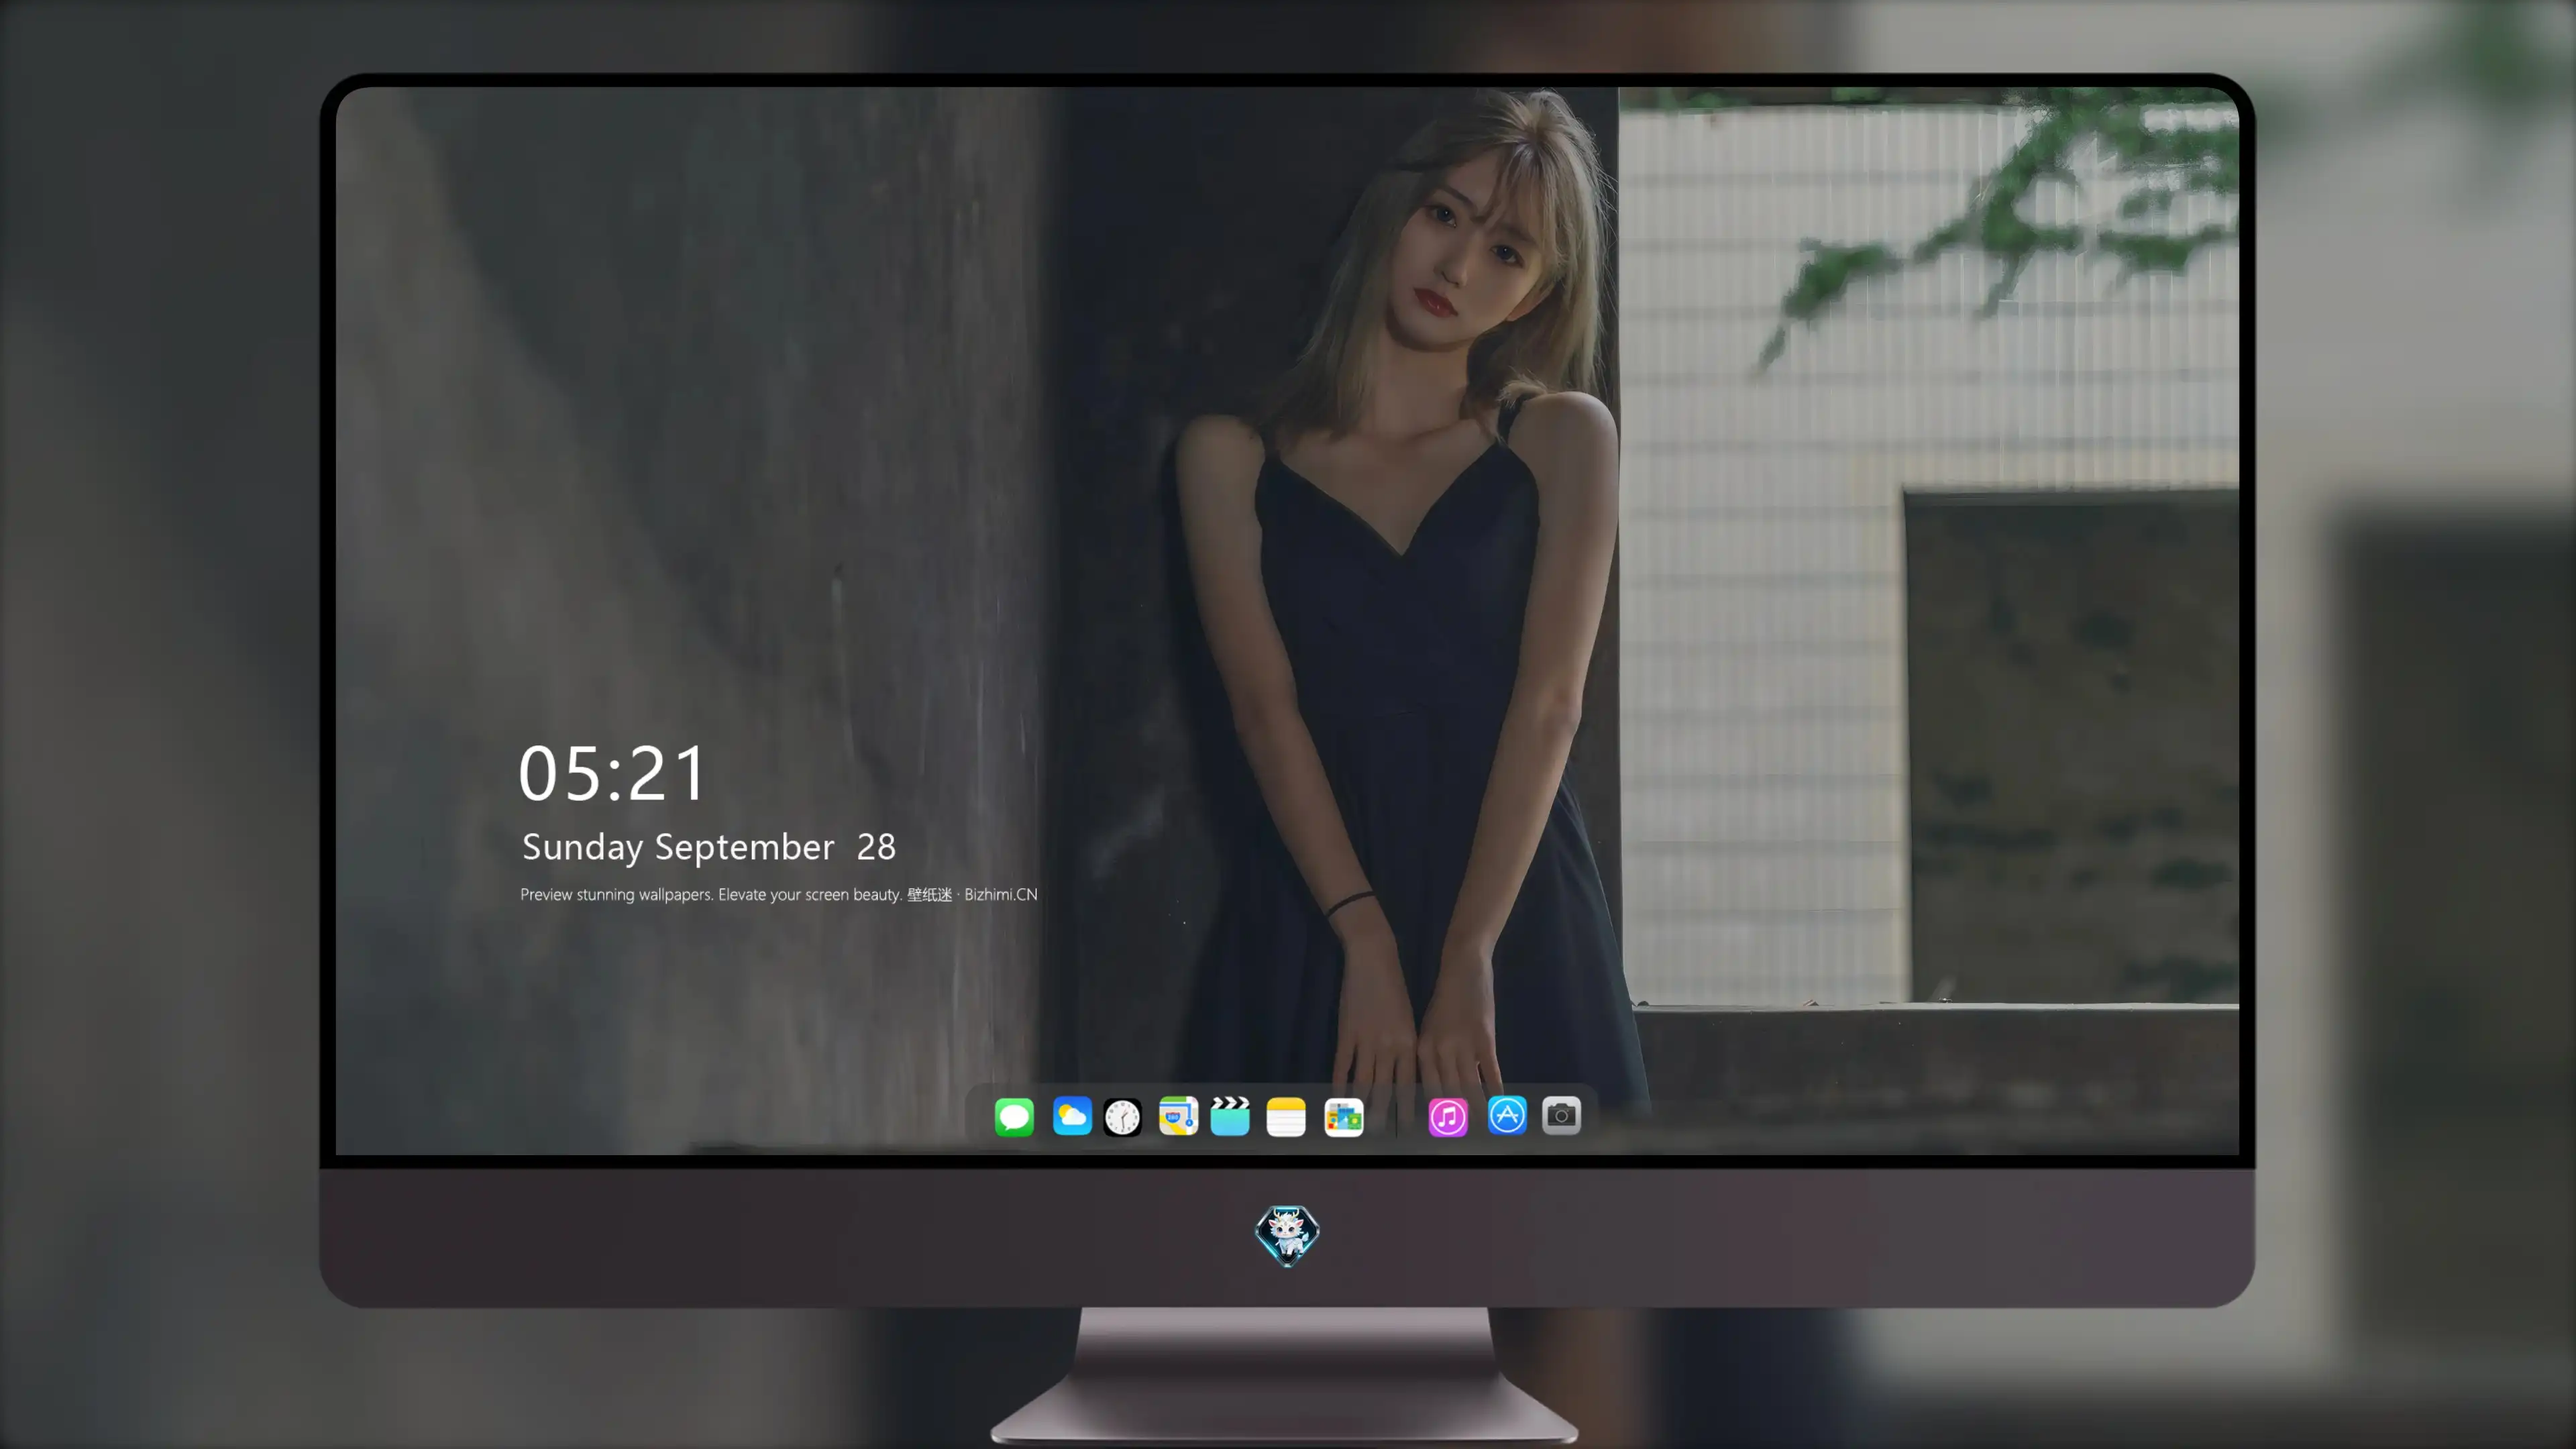Click the 05:21 clock display
The image size is (2576, 1449).
(612, 773)
